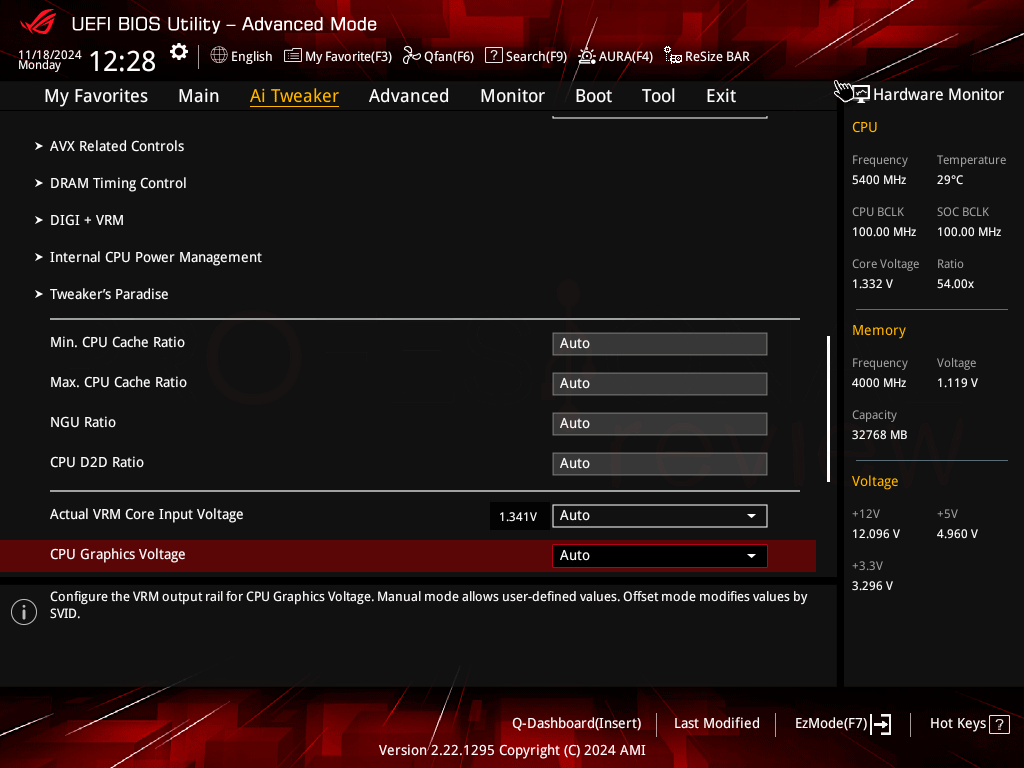Open the Exit tab
The width and height of the screenshot is (1024, 768).
click(721, 96)
